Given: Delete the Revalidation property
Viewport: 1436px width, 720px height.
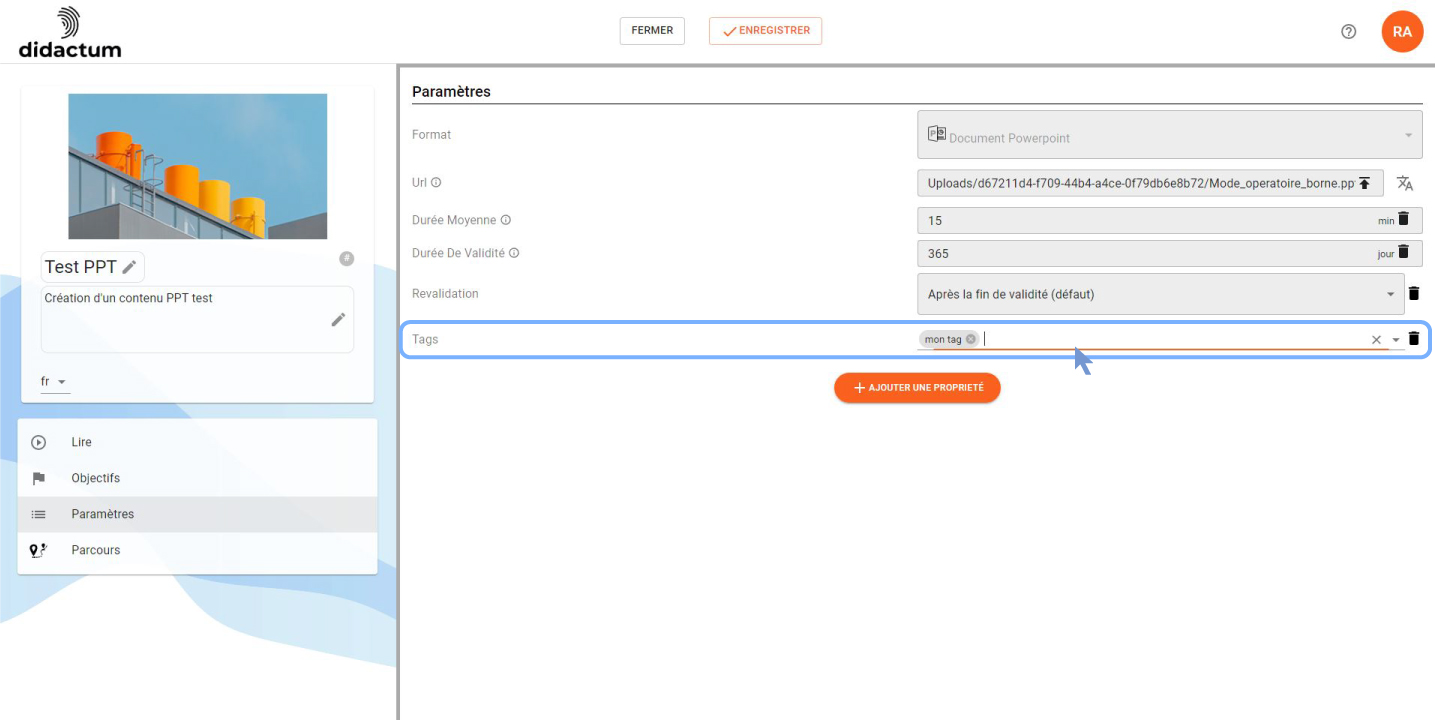Looking at the screenshot, I should coord(1414,294).
